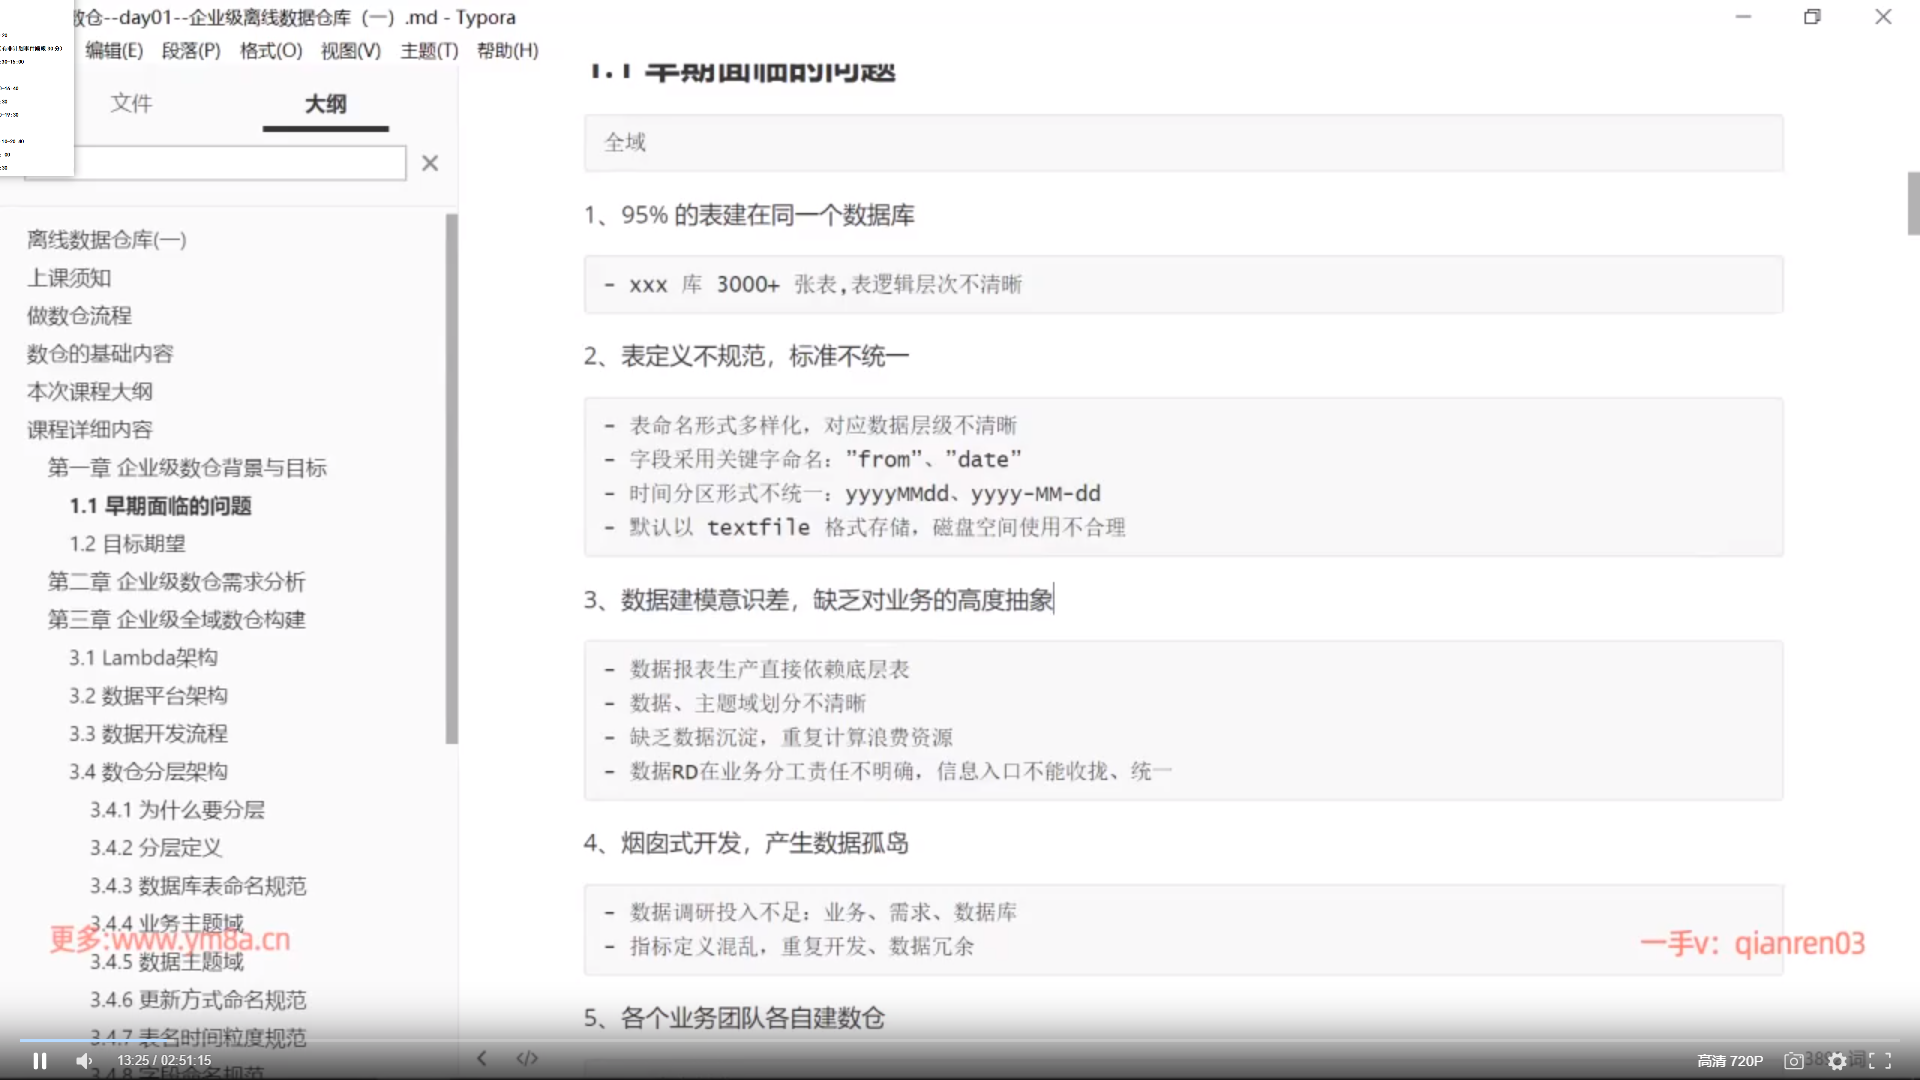Pause the video playback
The image size is (1920, 1080).
(40, 1061)
